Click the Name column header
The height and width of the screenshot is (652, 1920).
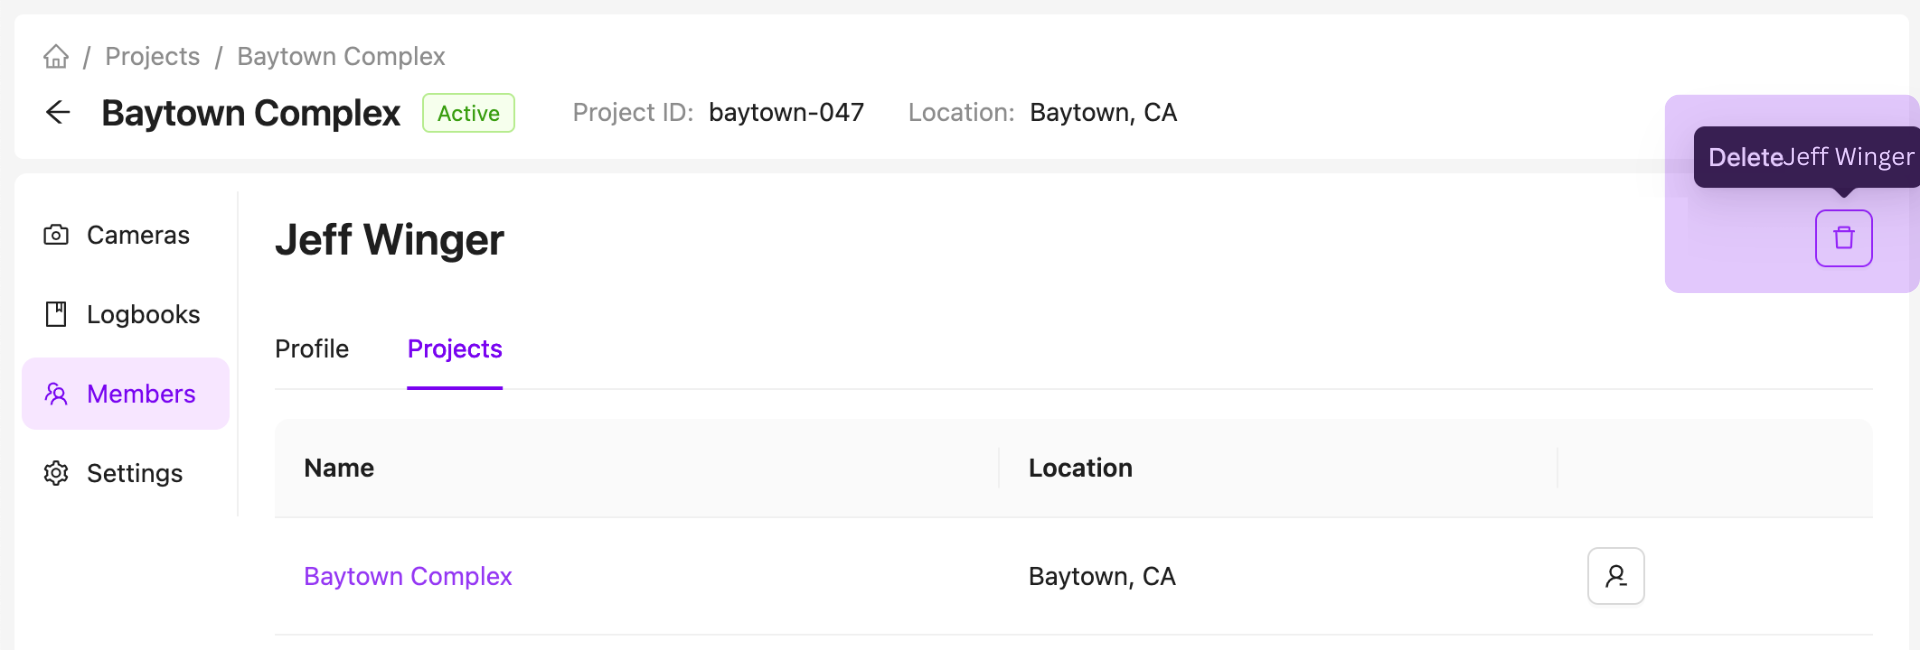click(x=339, y=468)
